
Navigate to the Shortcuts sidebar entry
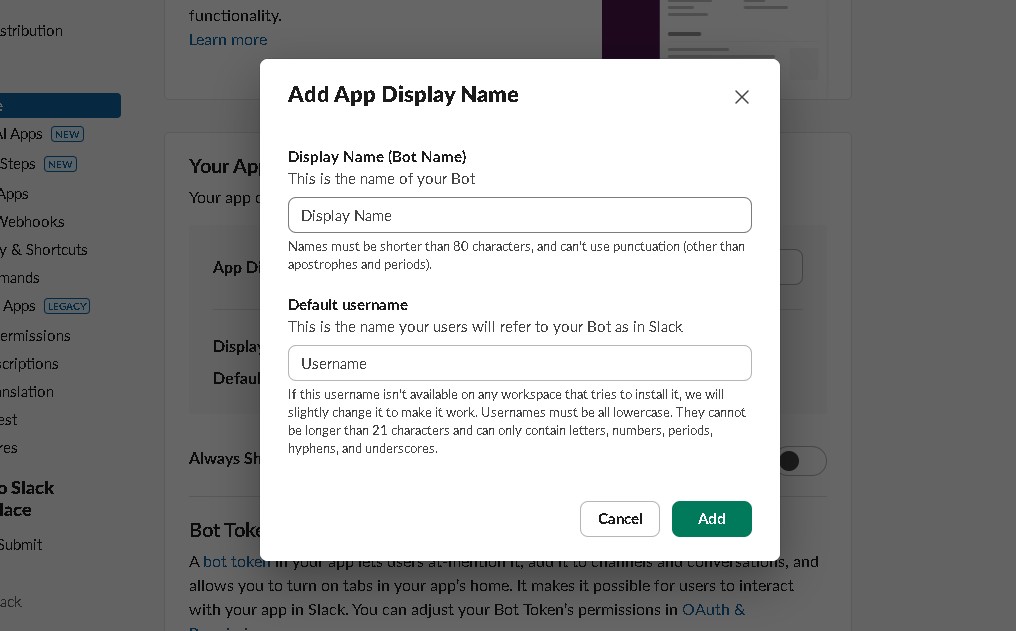(44, 250)
